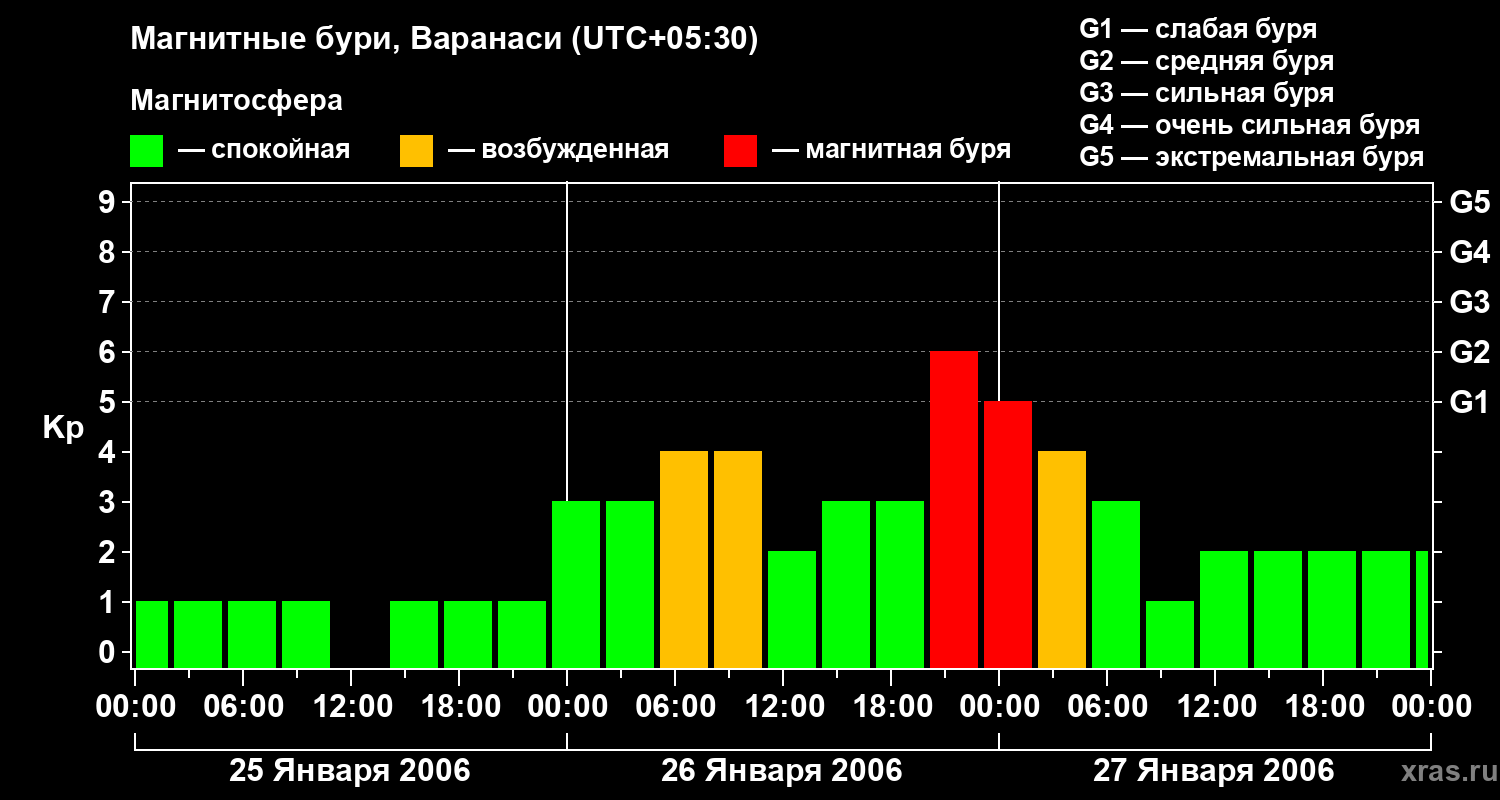Select the red Kp 5 bar
This screenshot has height=800, width=1500.
pyautogui.click(x=1008, y=535)
